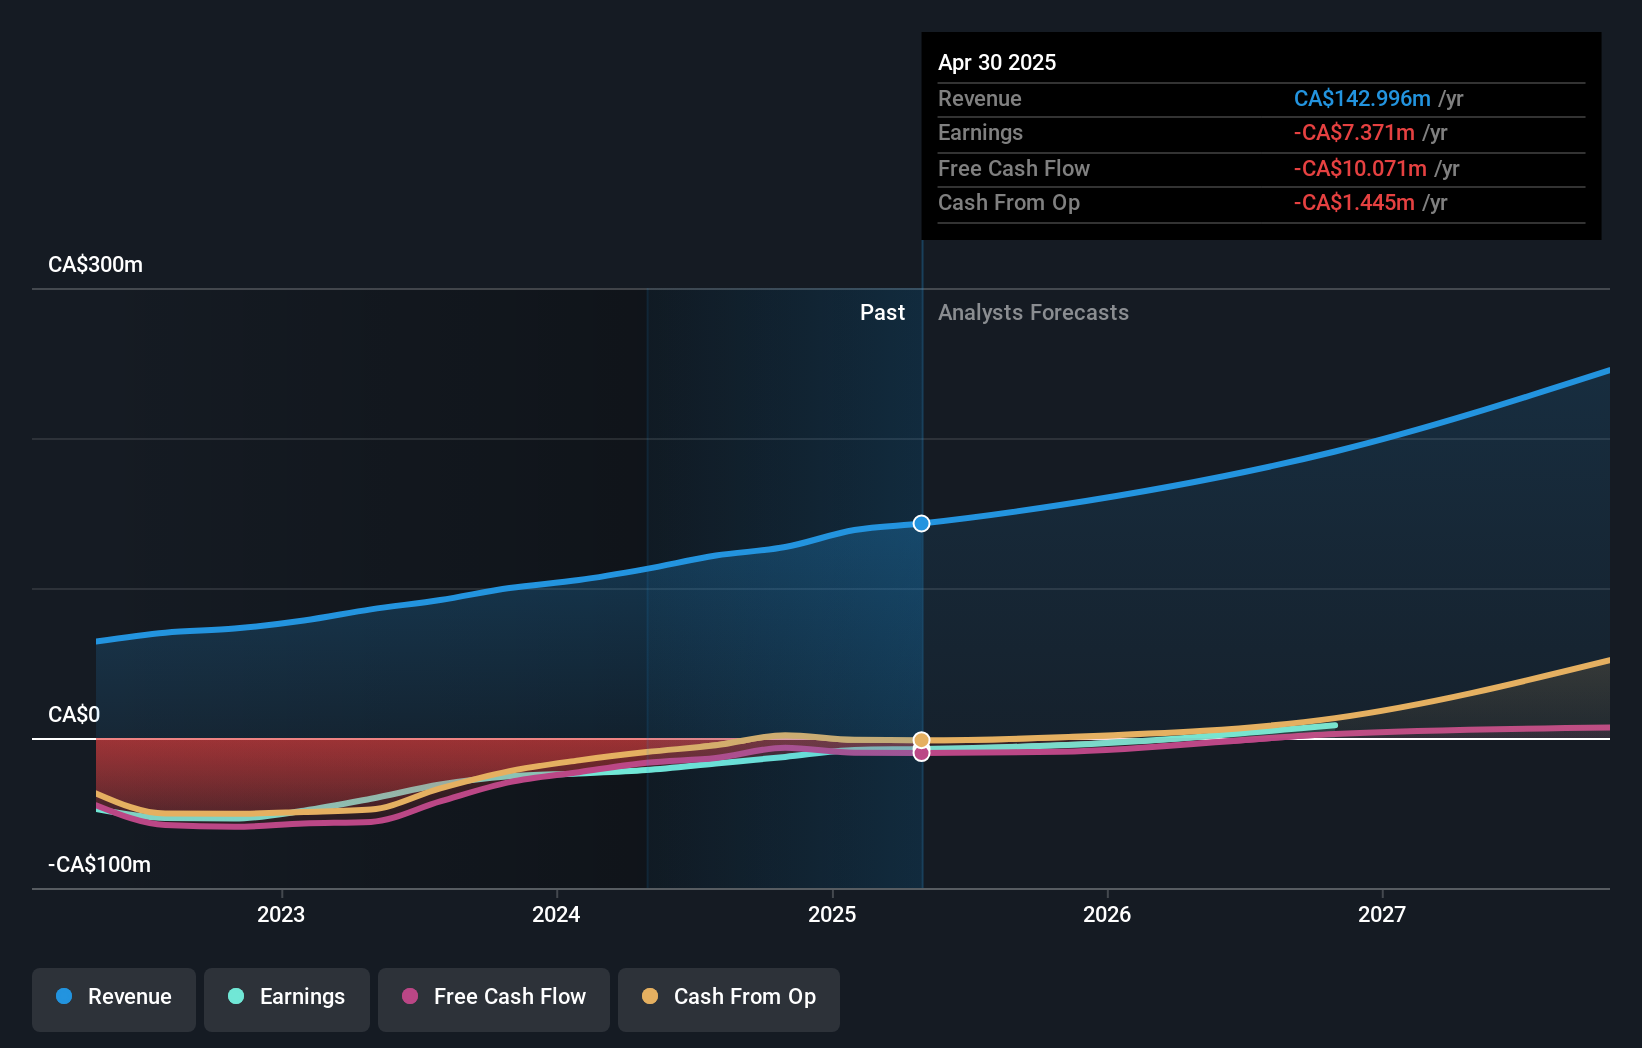
Task: Select the Revenue data point marker on chart
Action: (921, 523)
